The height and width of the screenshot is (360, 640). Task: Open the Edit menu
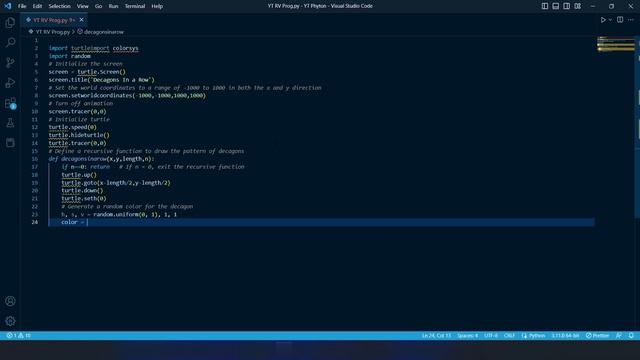(37, 6)
